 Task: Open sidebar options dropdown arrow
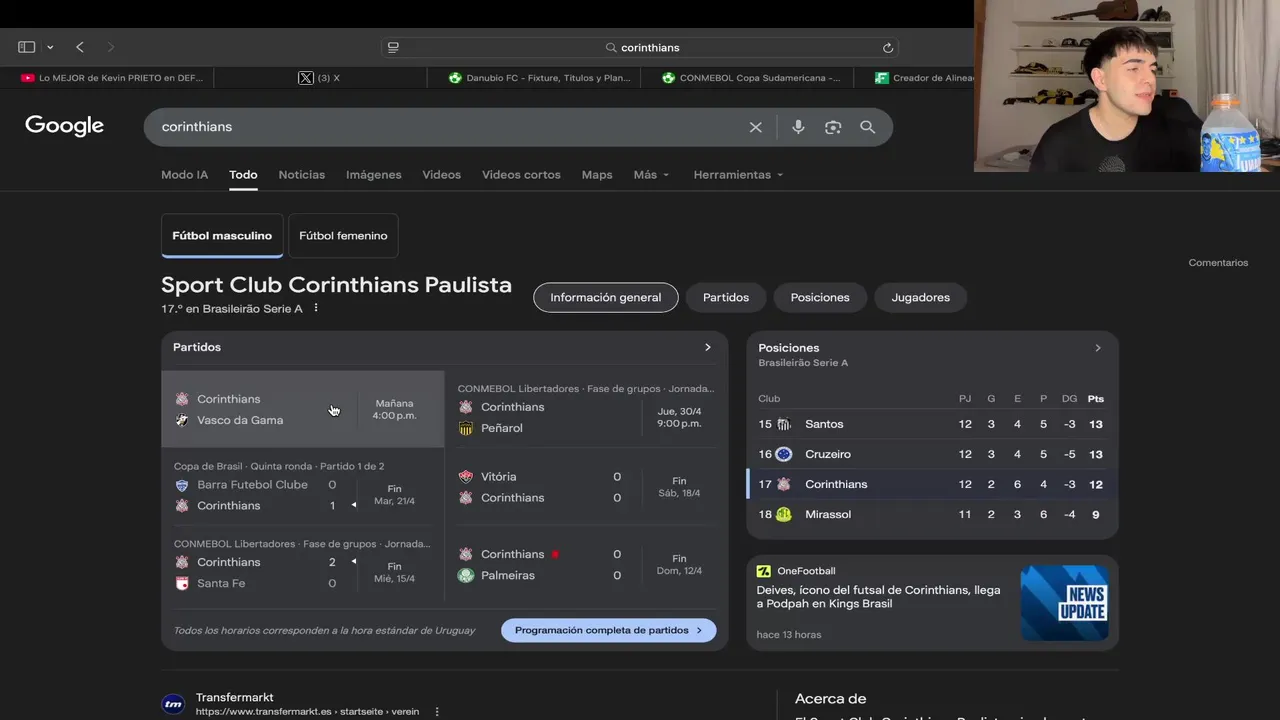50,47
